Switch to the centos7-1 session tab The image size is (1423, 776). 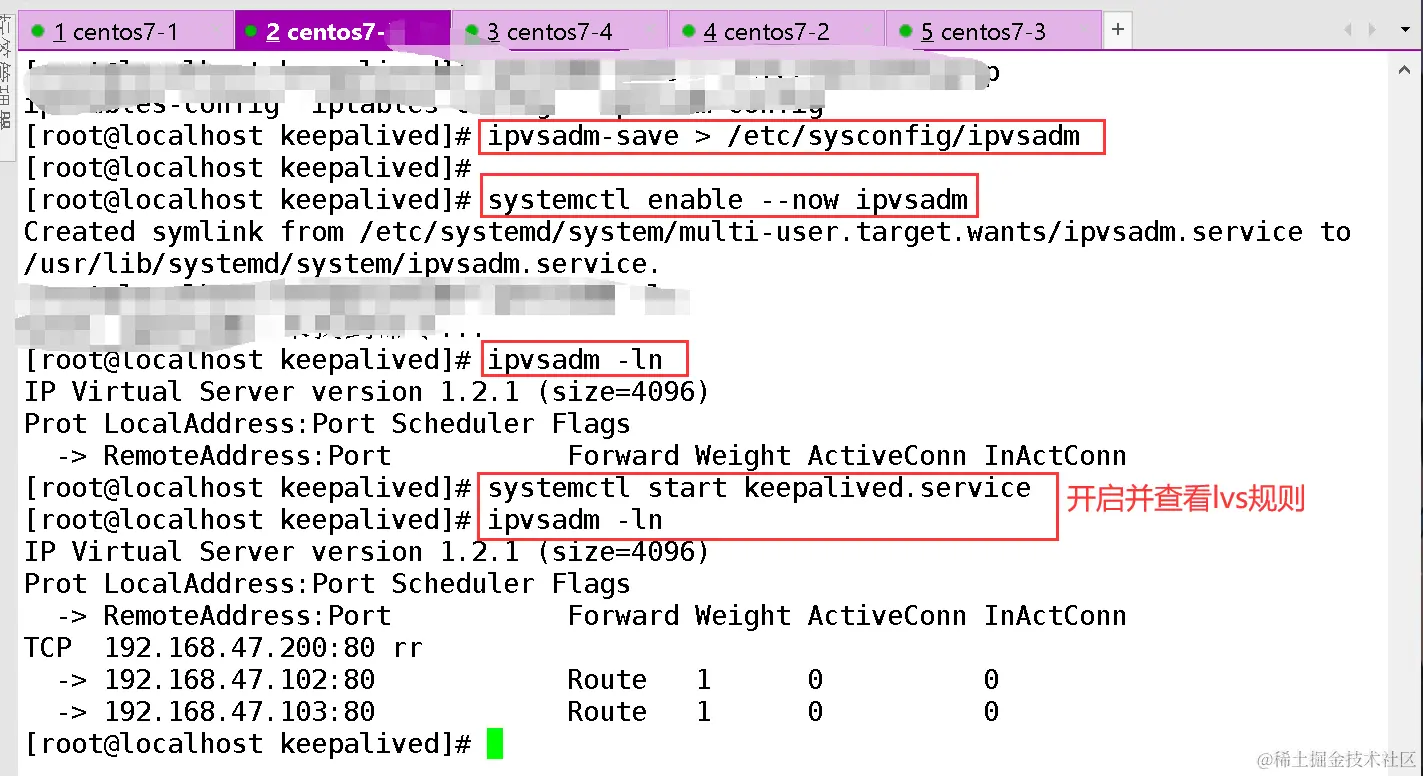[x=126, y=31]
